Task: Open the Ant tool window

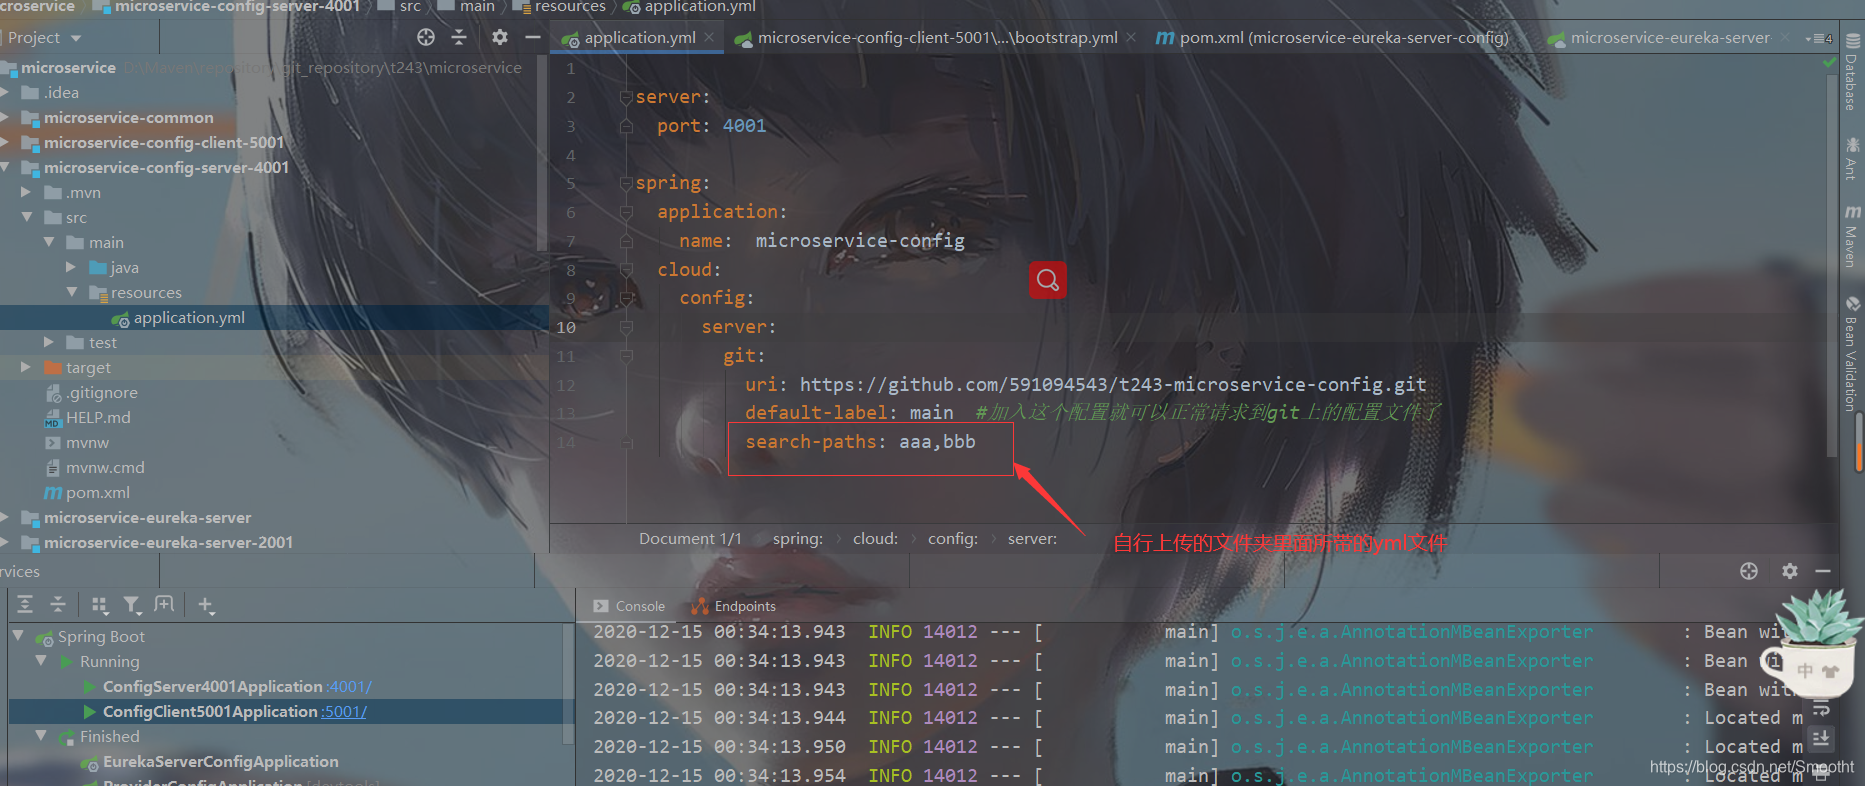Action: coord(1852,158)
